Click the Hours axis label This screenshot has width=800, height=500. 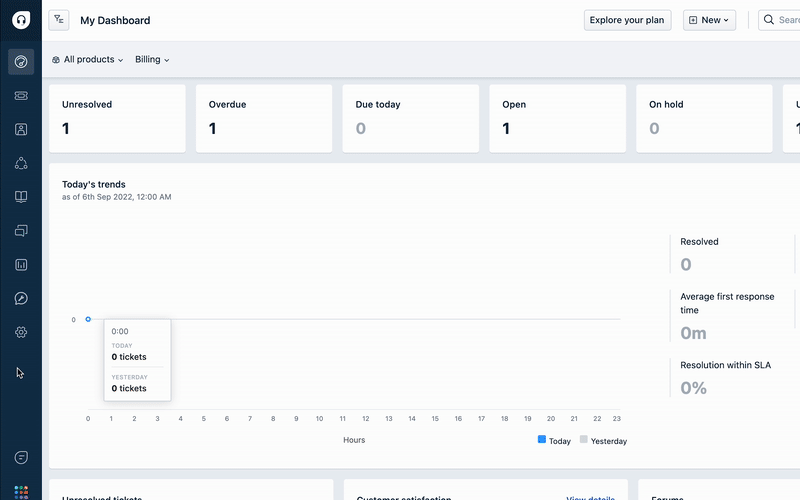point(354,440)
